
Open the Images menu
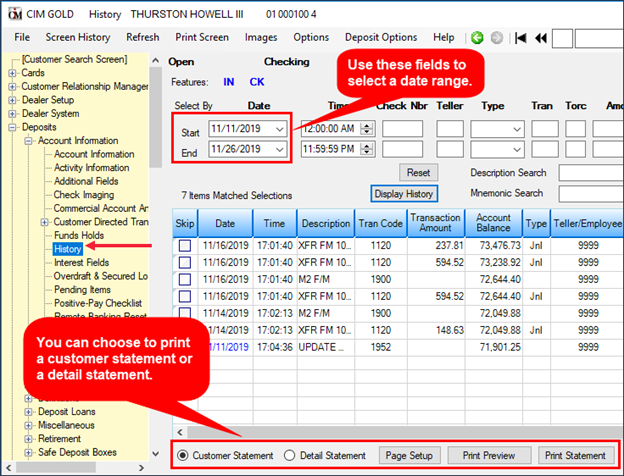(261, 37)
